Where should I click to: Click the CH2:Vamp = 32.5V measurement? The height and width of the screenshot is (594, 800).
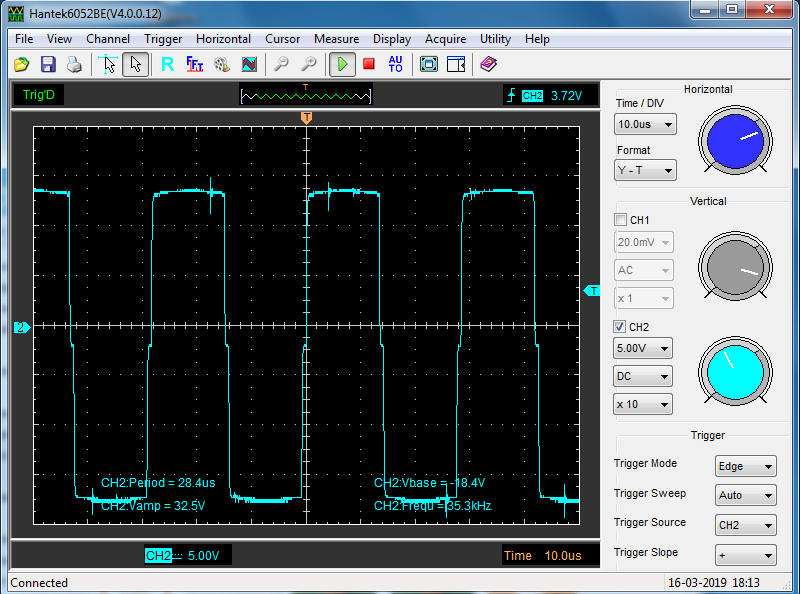click(x=153, y=506)
